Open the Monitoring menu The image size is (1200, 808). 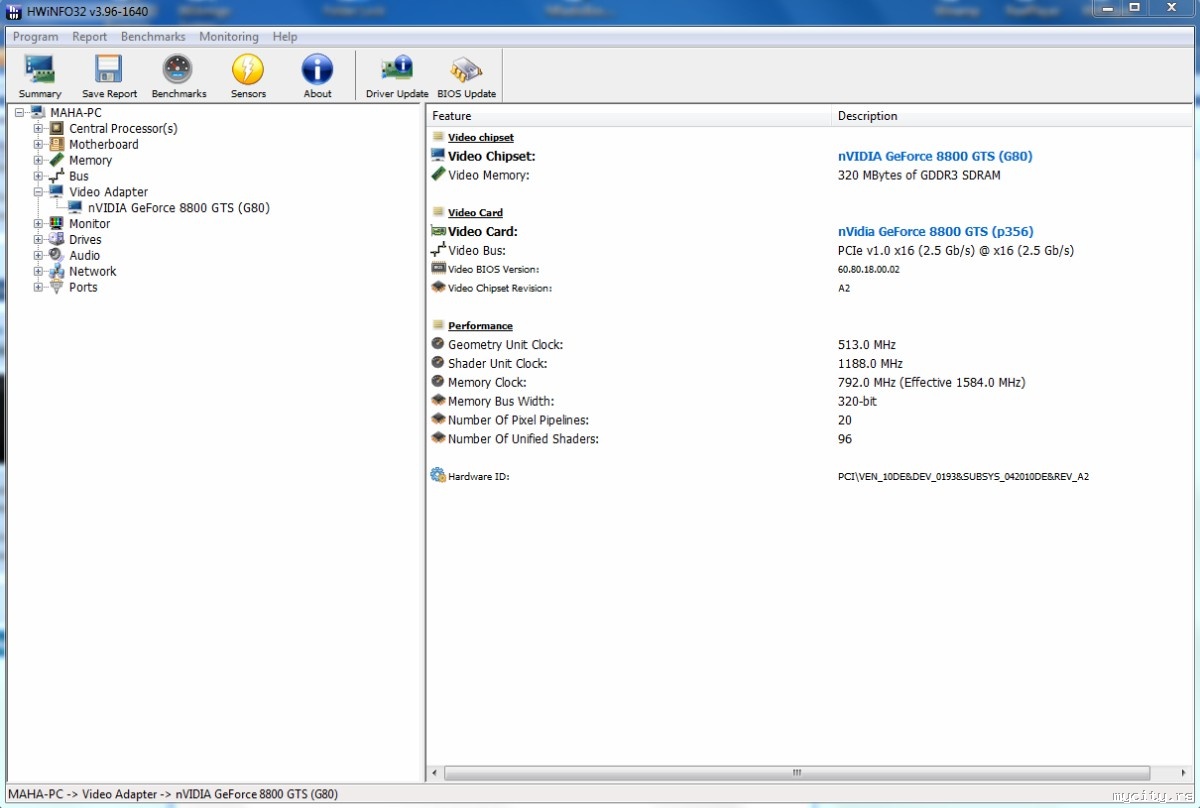point(228,37)
